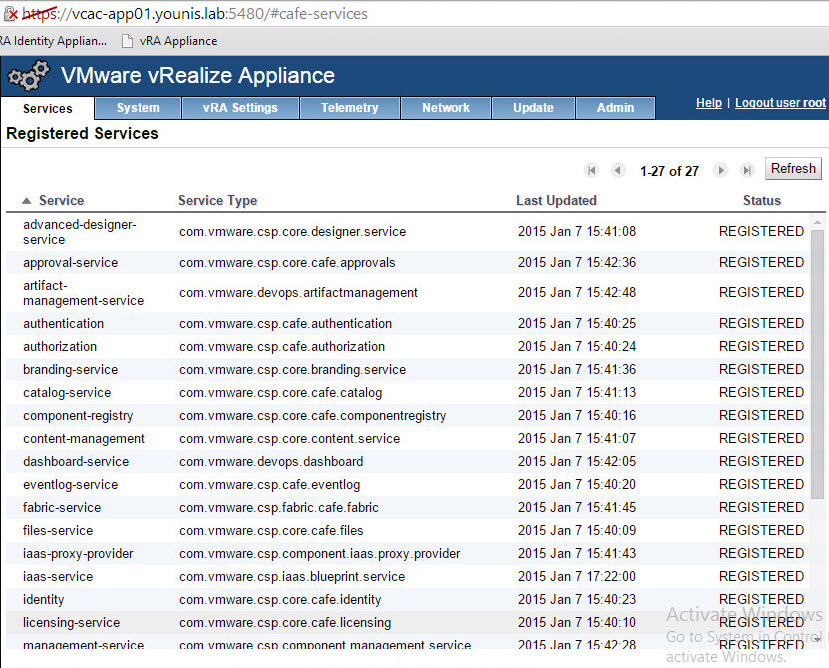Go to previous page arrow

point(618,171)
